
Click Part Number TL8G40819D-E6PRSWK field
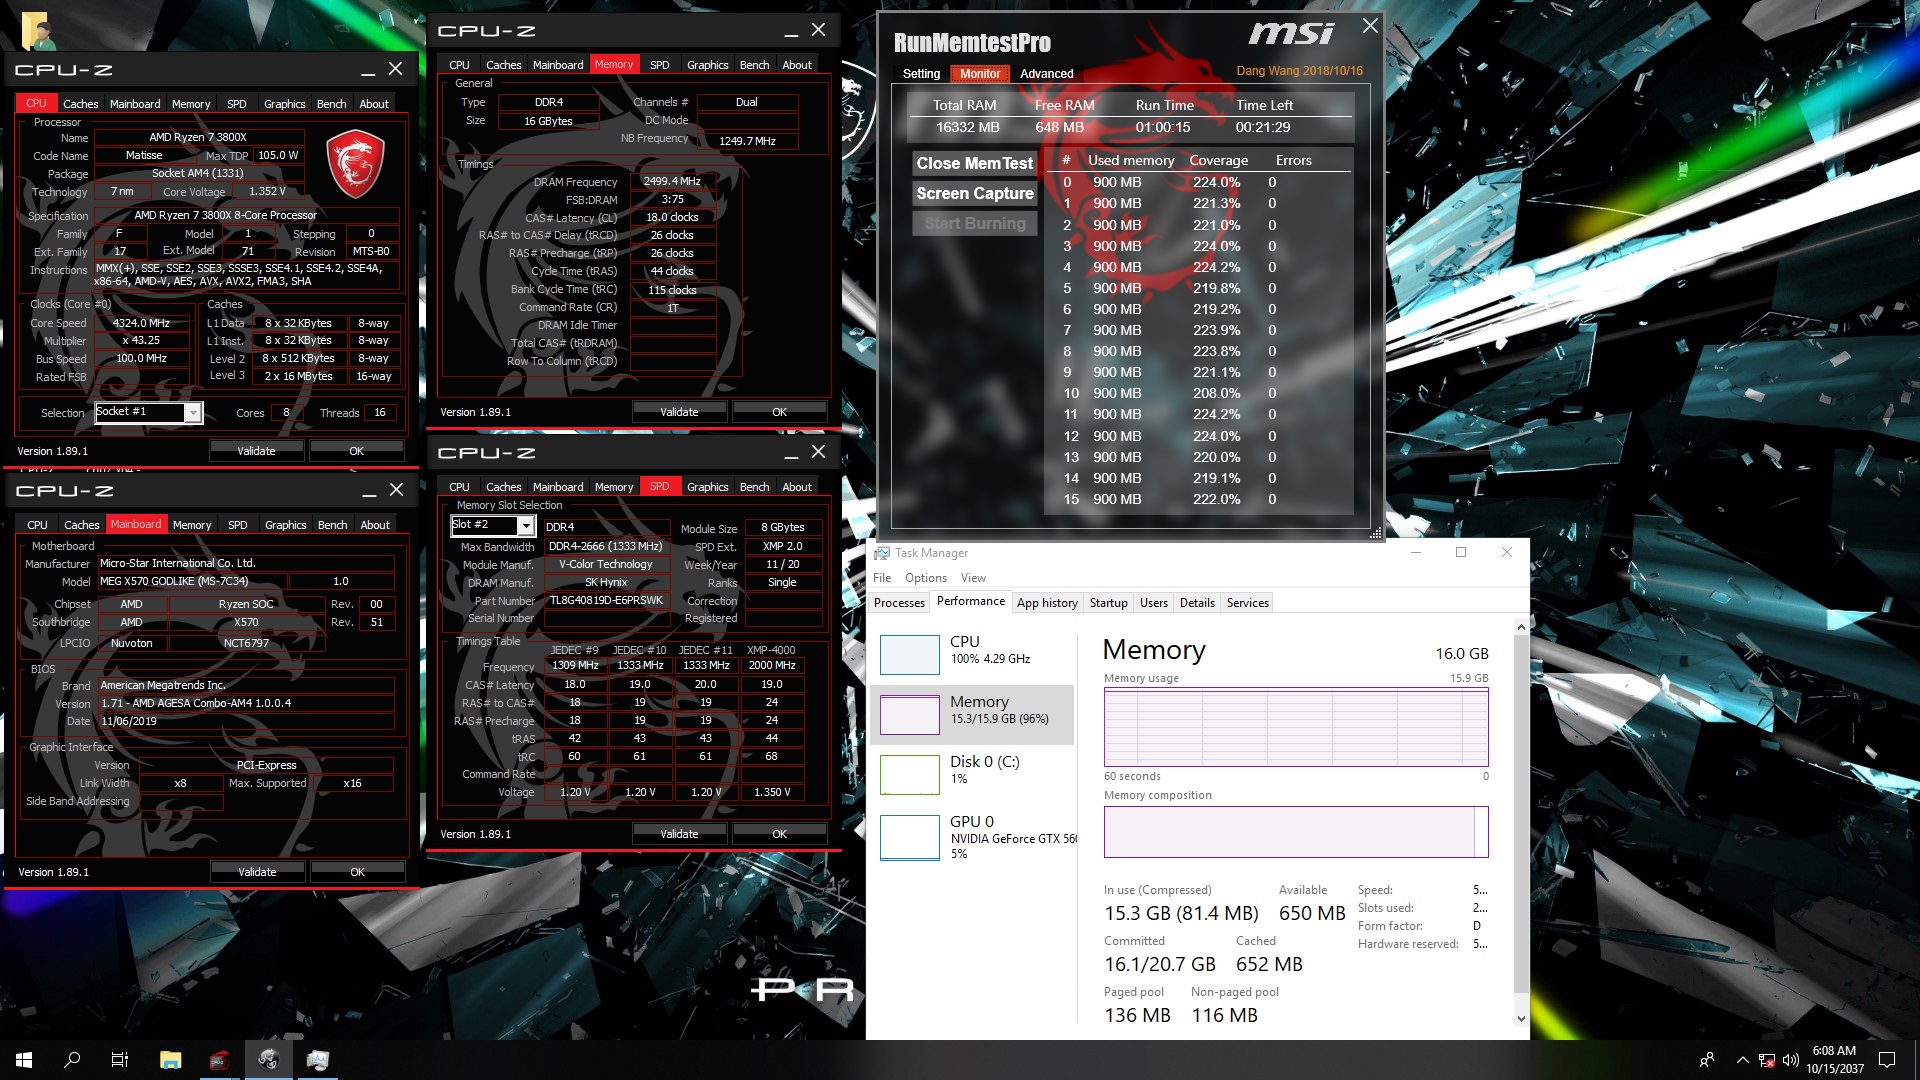(606, 601)
